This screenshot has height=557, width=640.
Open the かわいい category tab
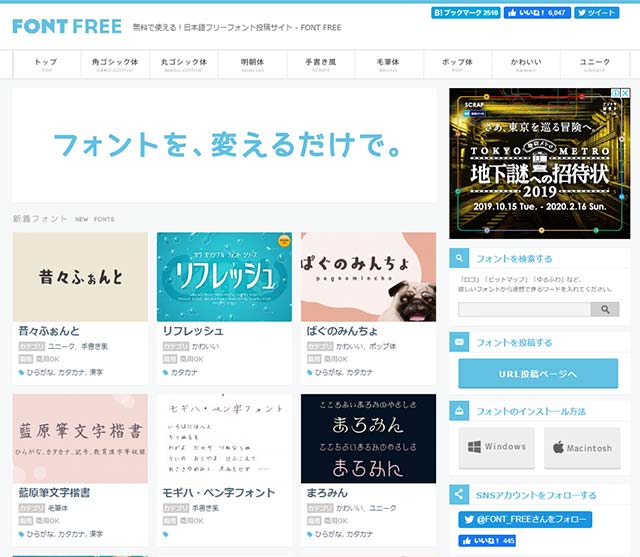526,64
